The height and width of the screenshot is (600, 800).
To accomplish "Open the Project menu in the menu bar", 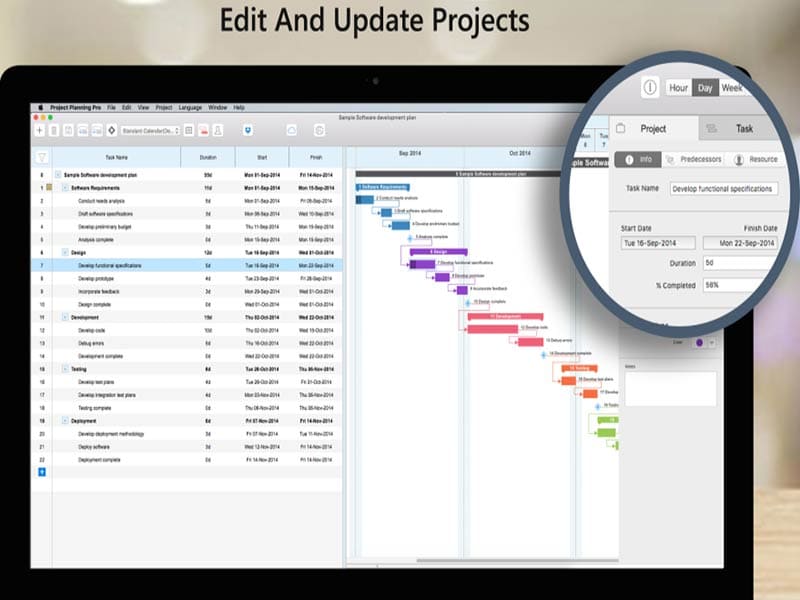I will (x=164, y=105).
